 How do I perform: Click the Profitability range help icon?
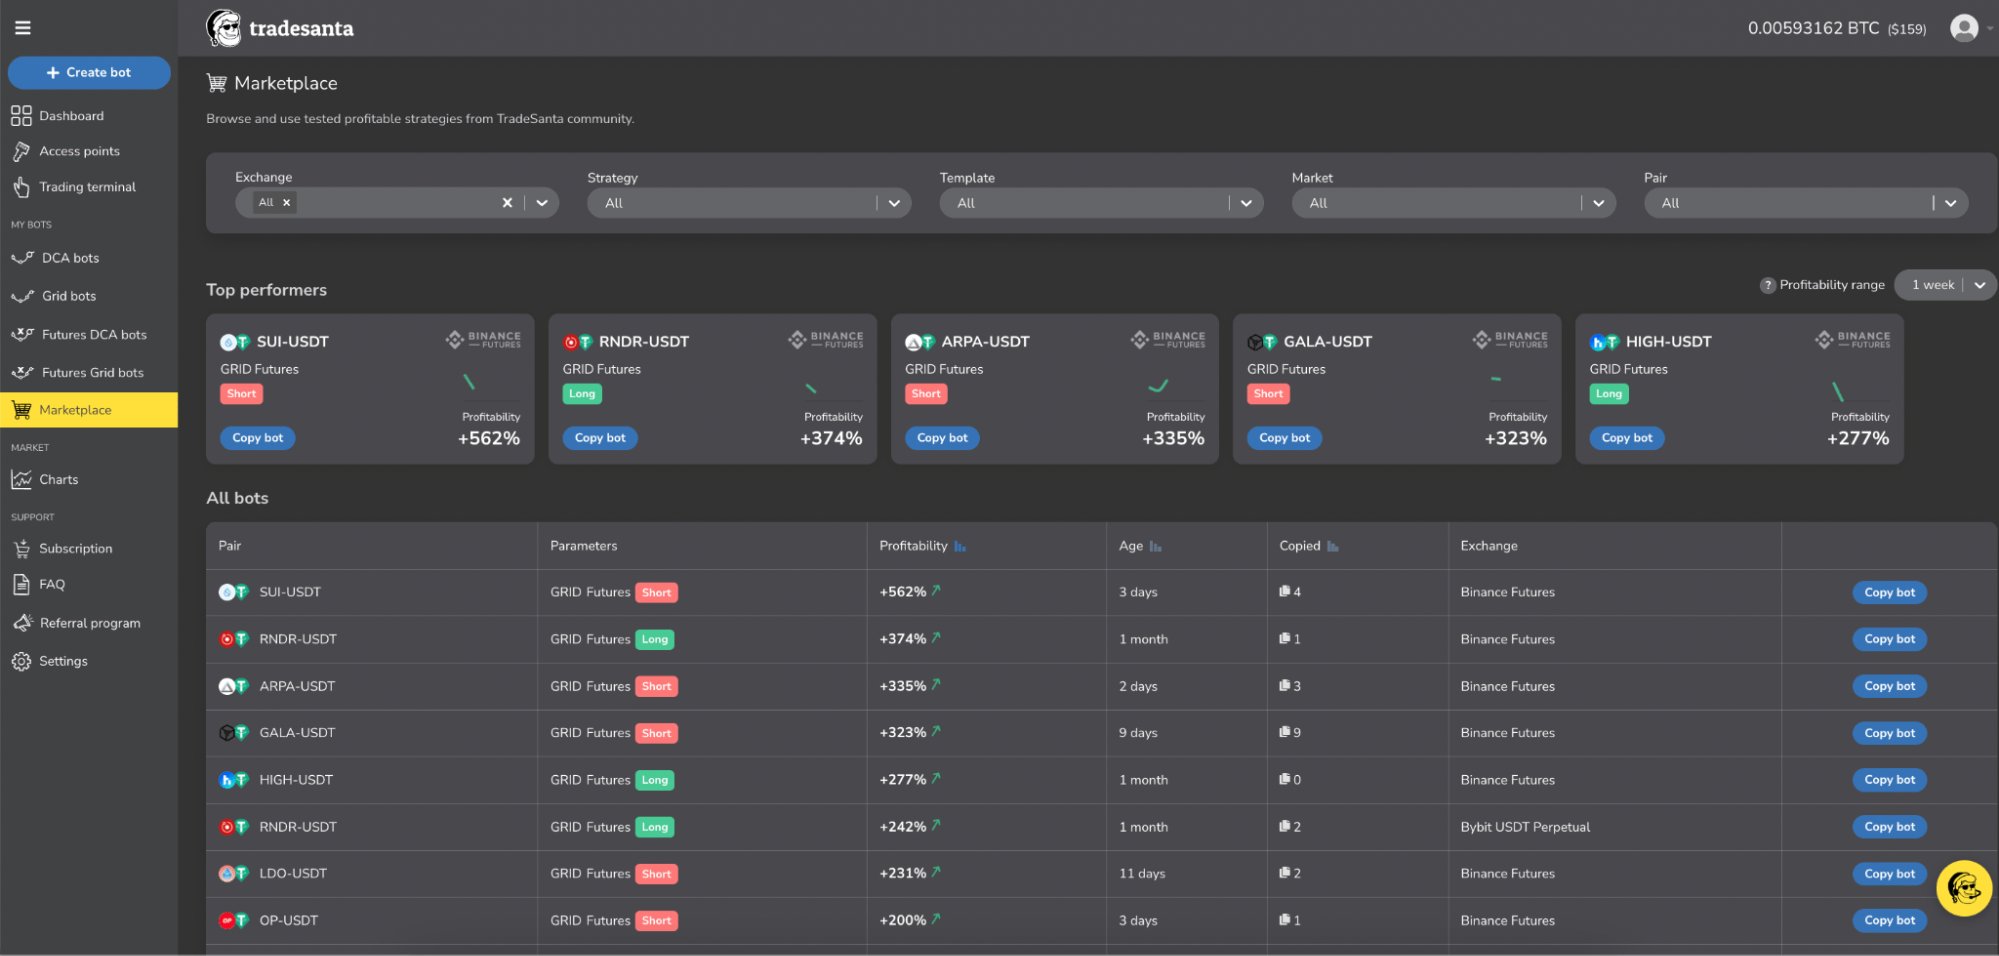tap(1767, 285)
